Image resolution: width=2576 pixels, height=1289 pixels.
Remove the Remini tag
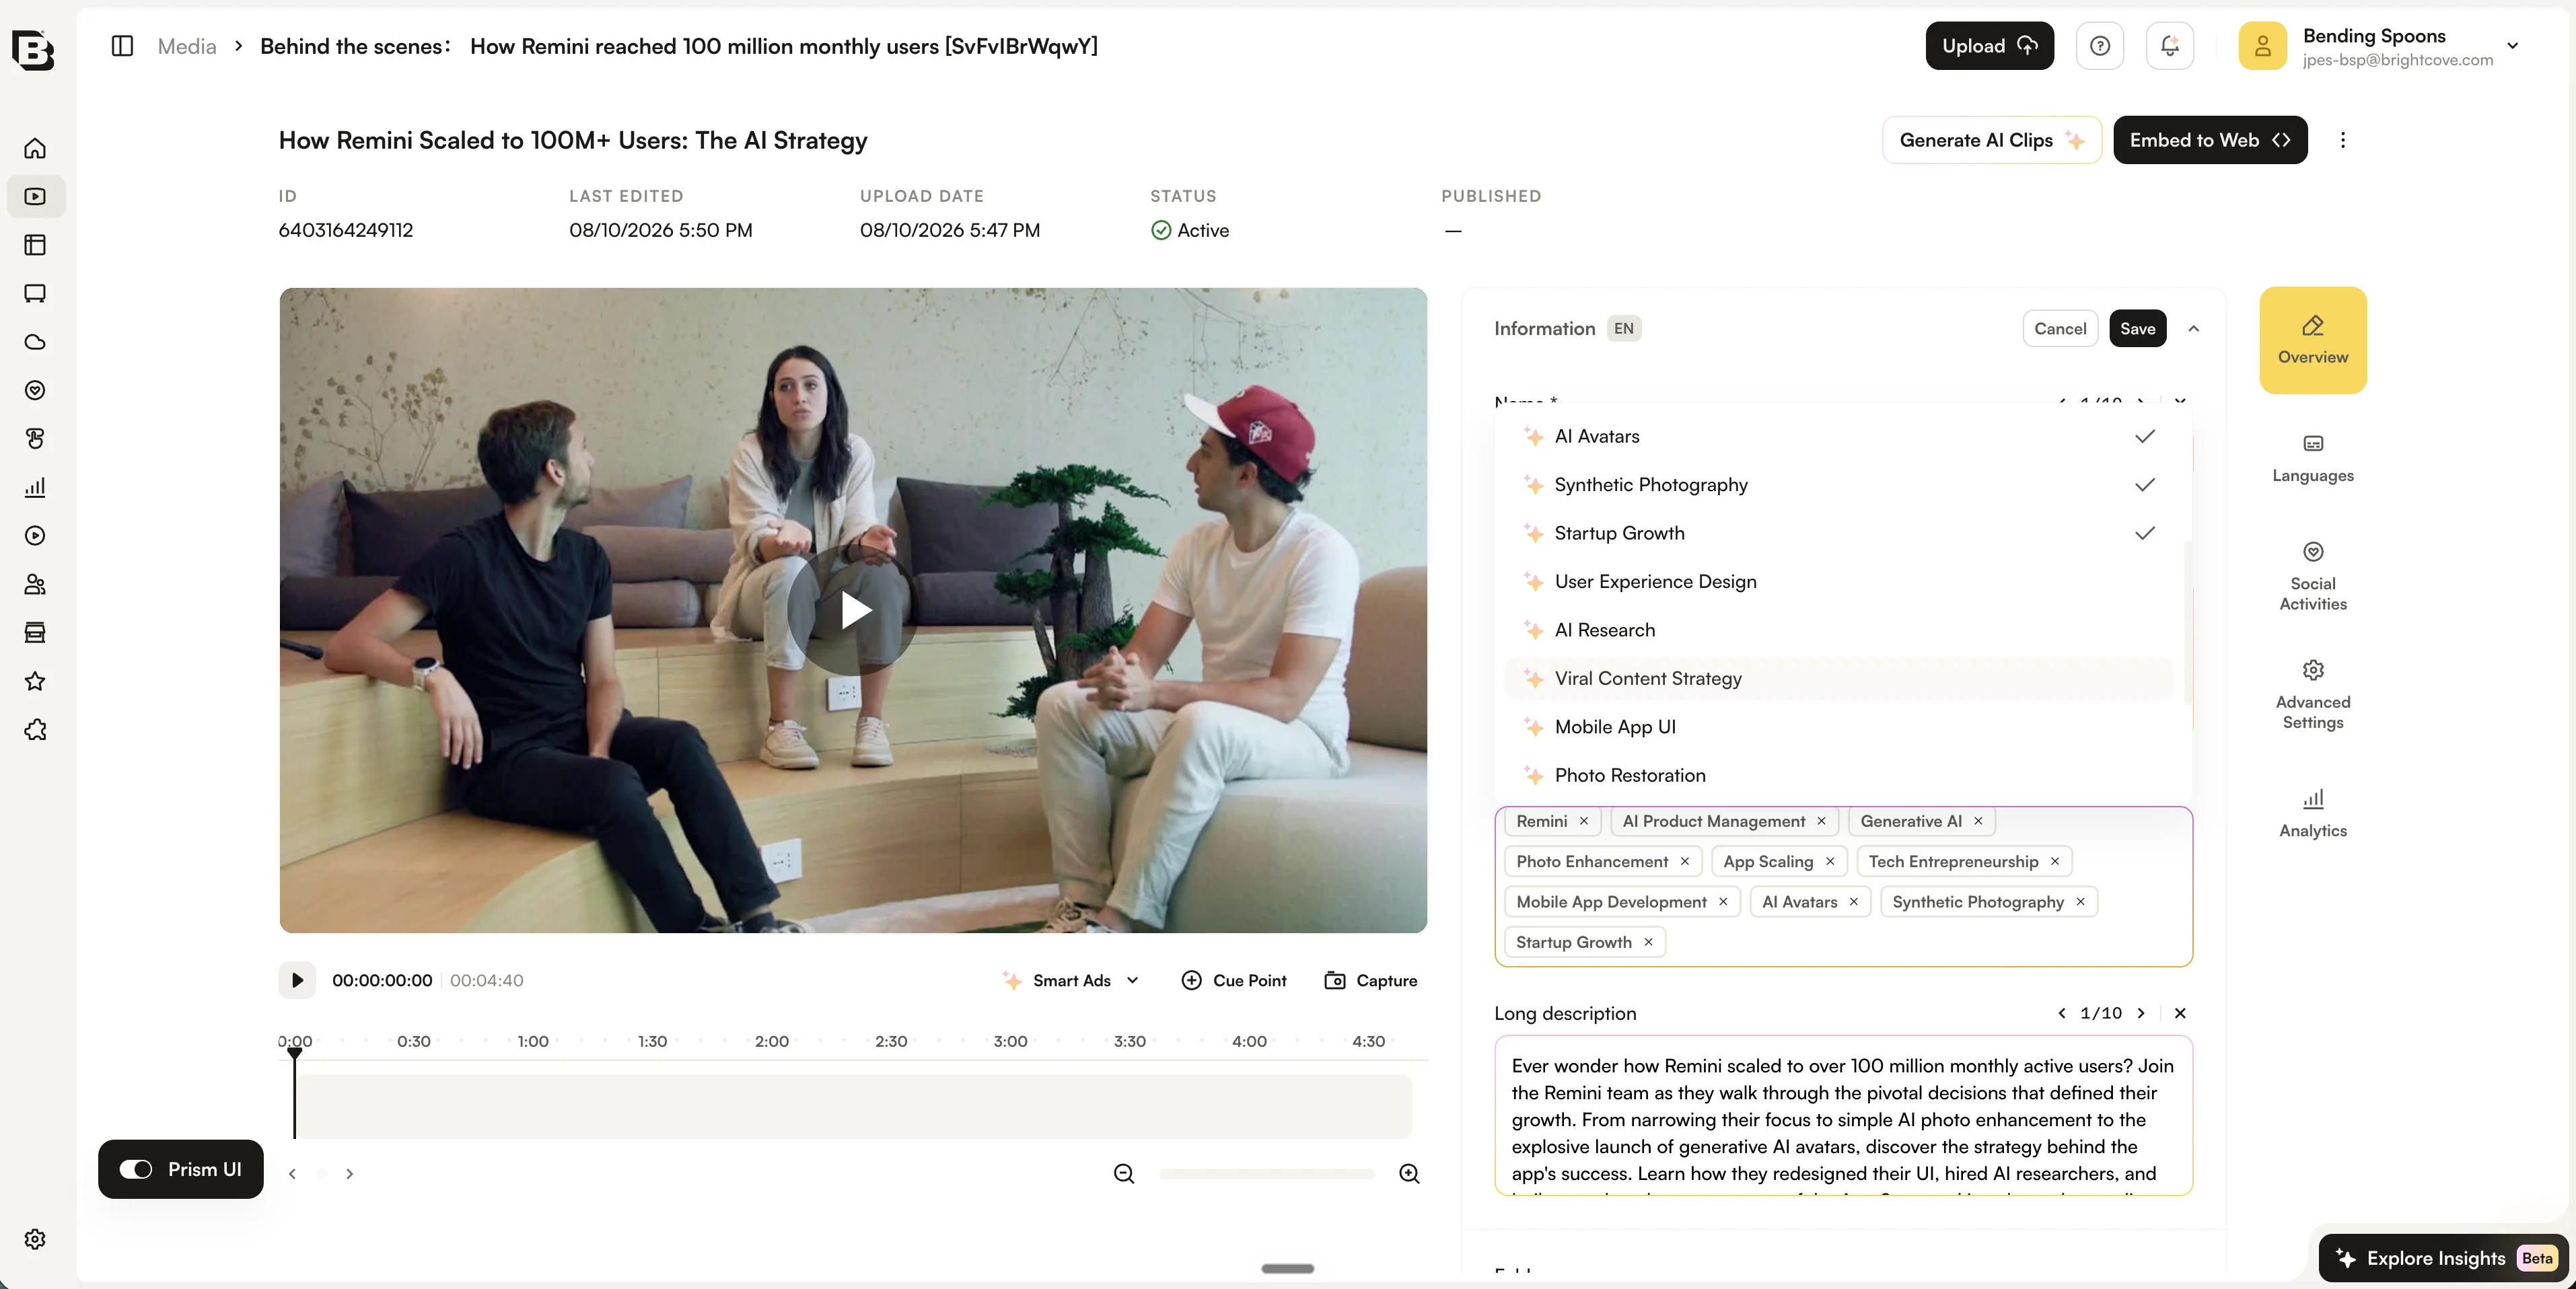tap(1584, 821)
